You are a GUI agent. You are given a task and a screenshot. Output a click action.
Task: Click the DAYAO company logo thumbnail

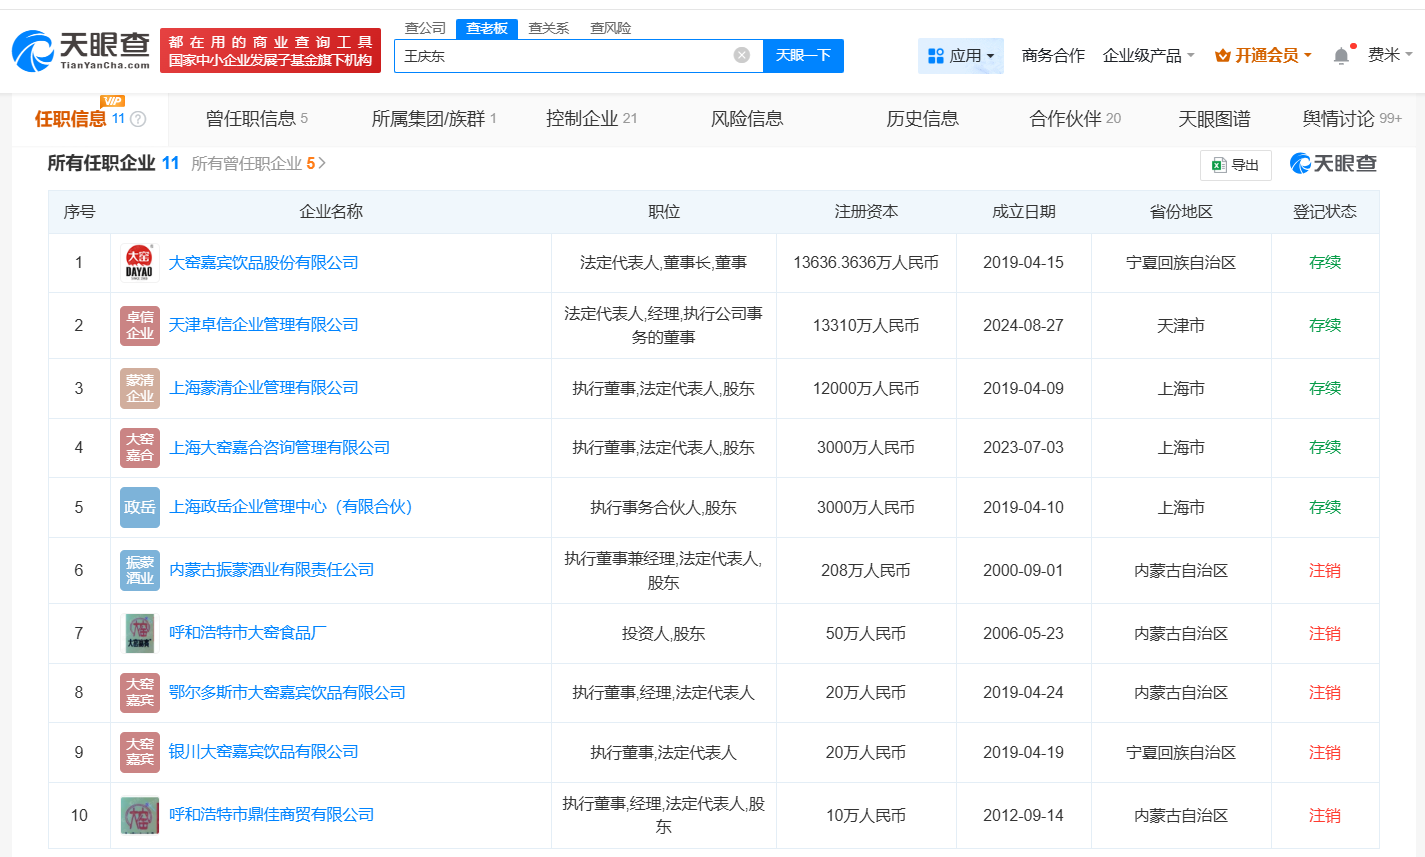pos(139,263)
